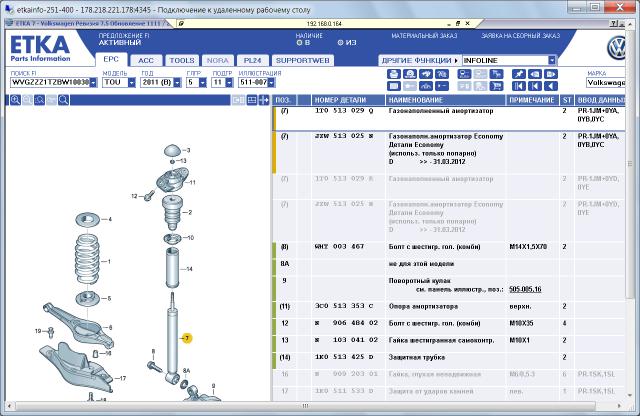Click the ПОИСК FI VIN input field
640x416 pixels.
[50, 82]
